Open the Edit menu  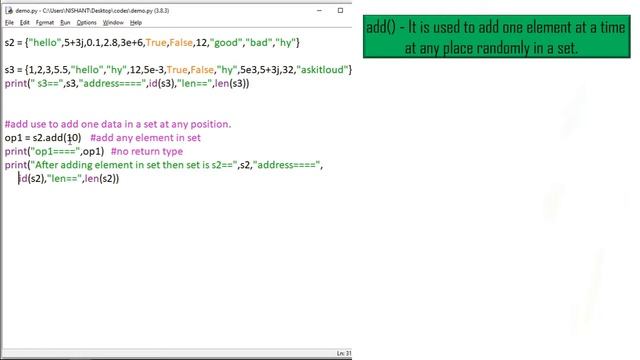[24, 23]
